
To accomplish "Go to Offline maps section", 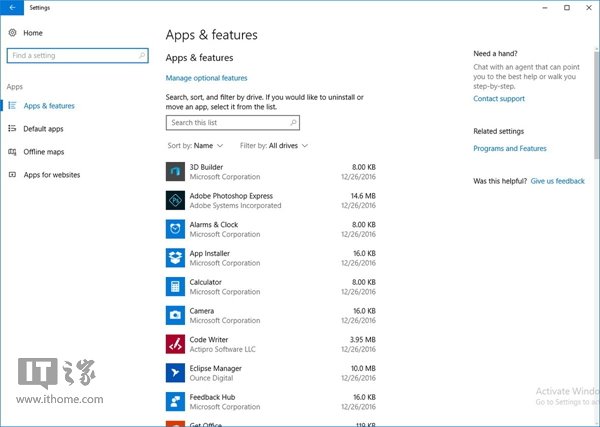I will click(44, 152).
